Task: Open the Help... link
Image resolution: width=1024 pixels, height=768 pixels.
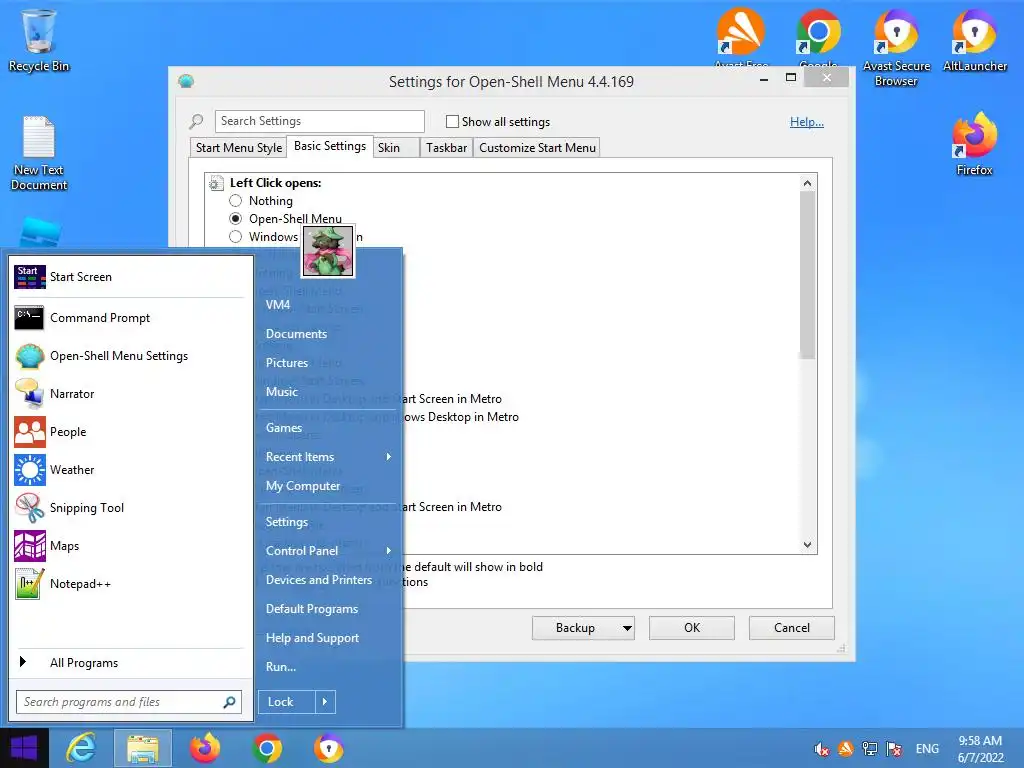Action: 807,122
